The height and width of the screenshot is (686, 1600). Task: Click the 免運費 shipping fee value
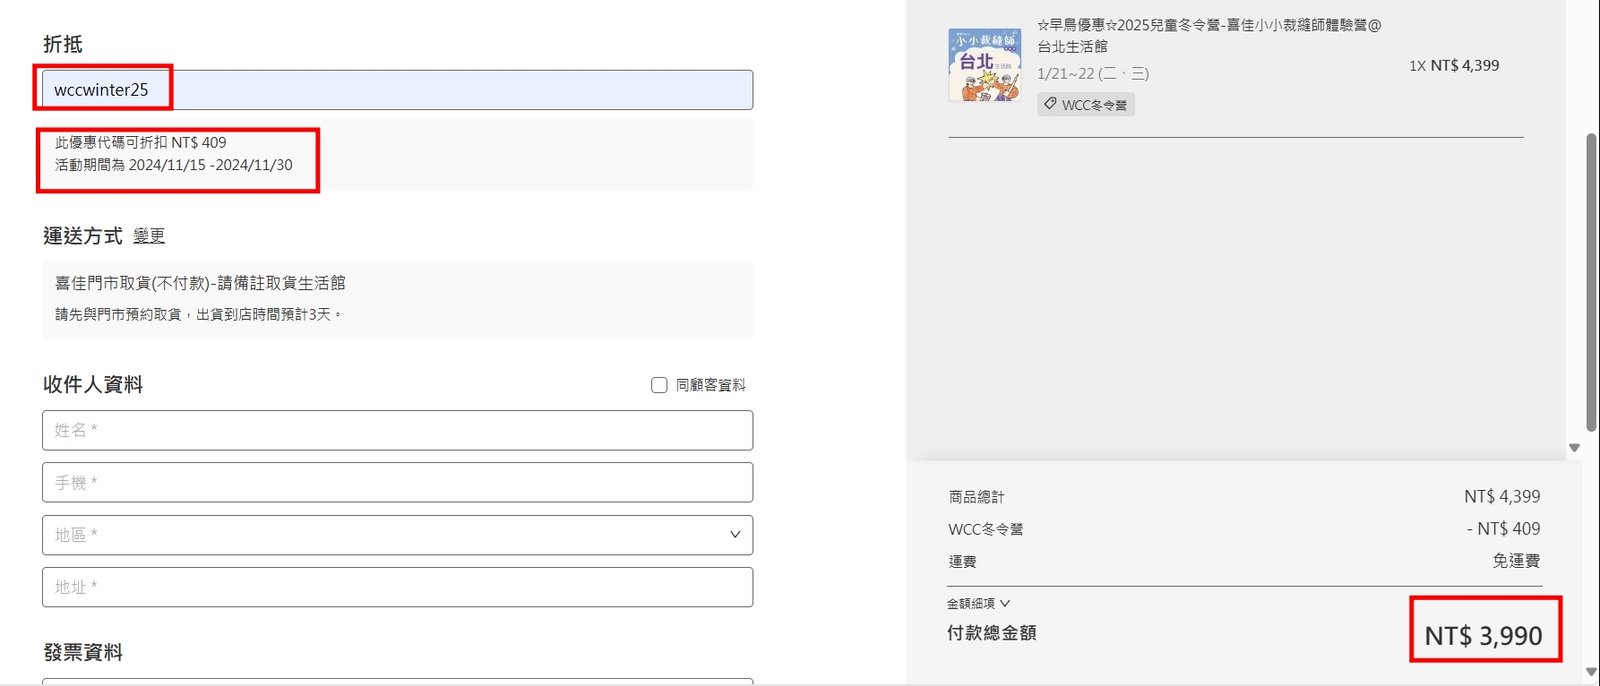click(1515, 561)
